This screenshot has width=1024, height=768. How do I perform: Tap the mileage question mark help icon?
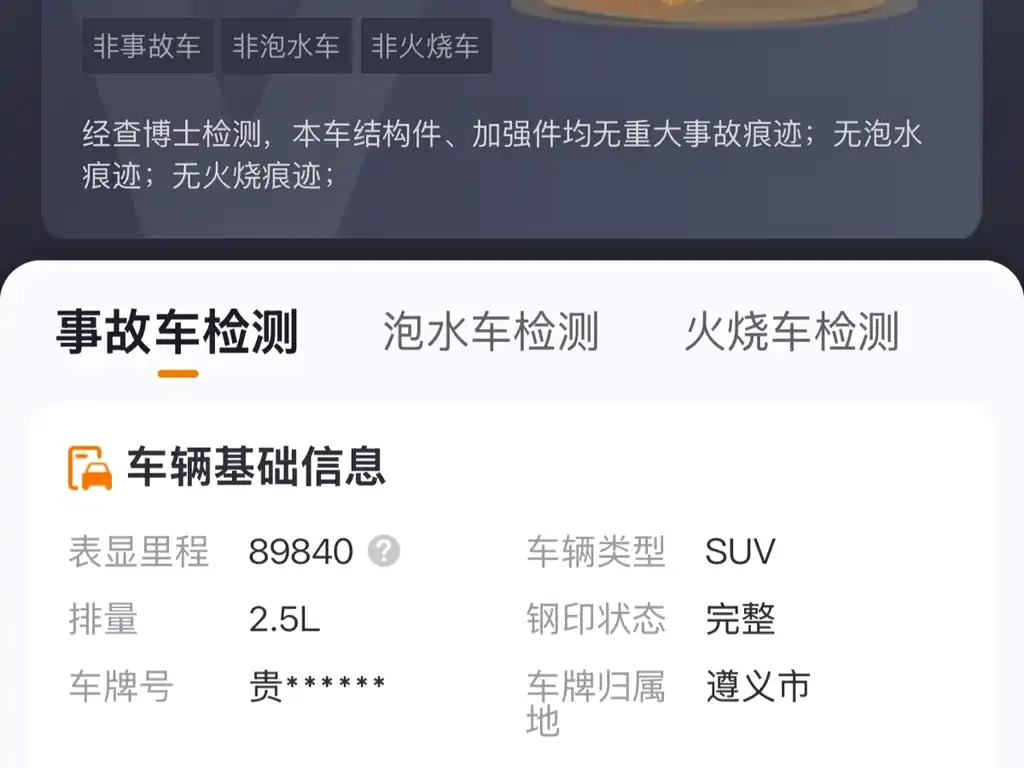point(384,551)
